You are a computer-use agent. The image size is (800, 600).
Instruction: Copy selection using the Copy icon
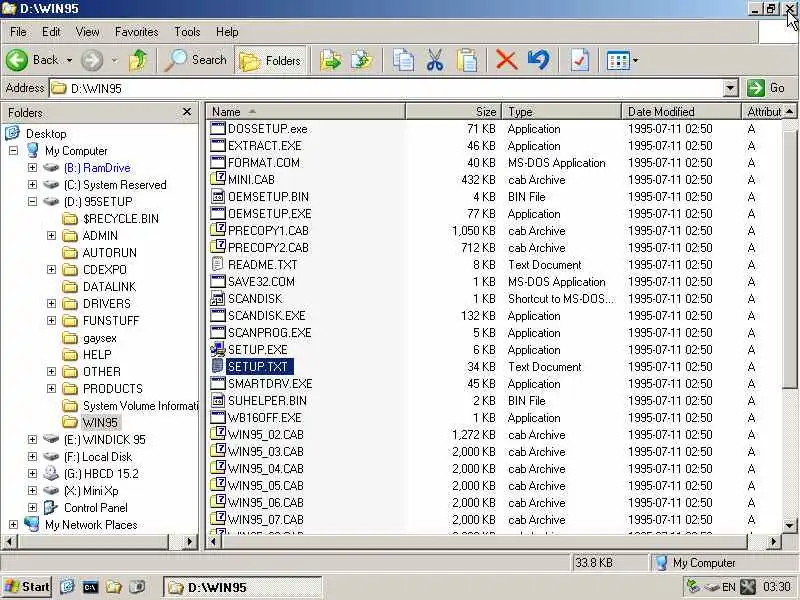click(403, 61)
